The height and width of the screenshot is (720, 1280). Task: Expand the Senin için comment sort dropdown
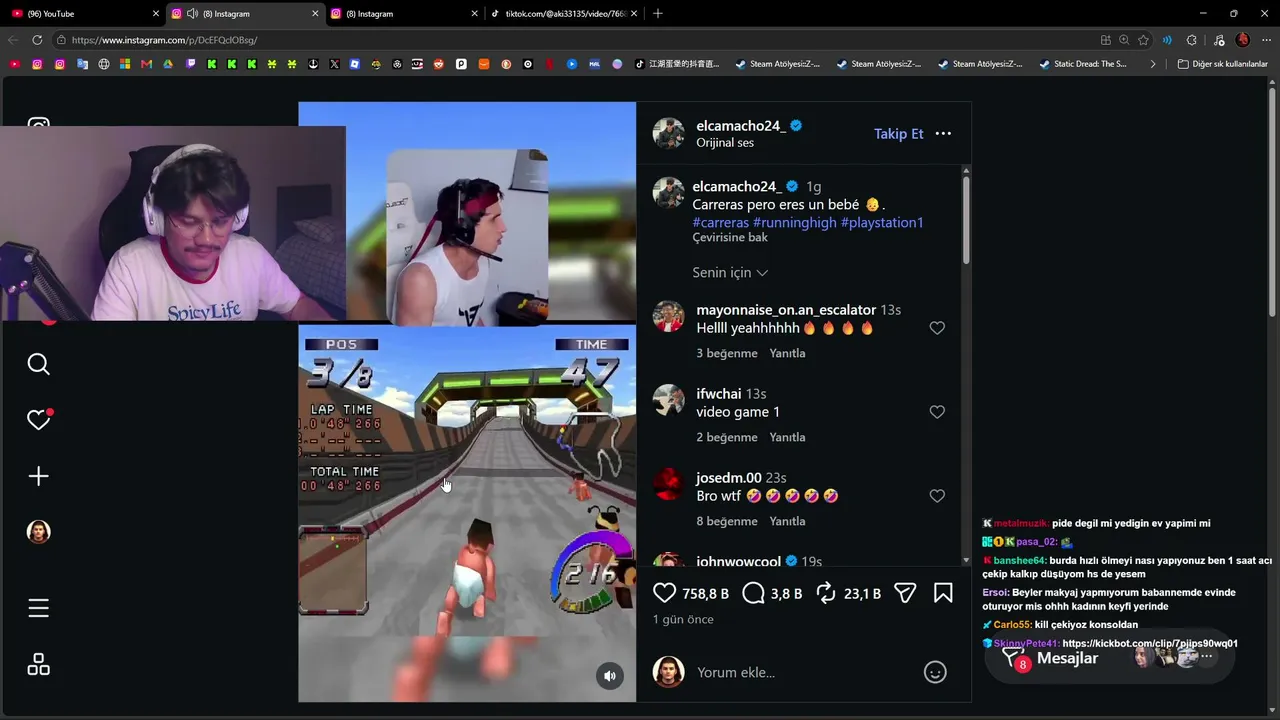tap(730, 272)
